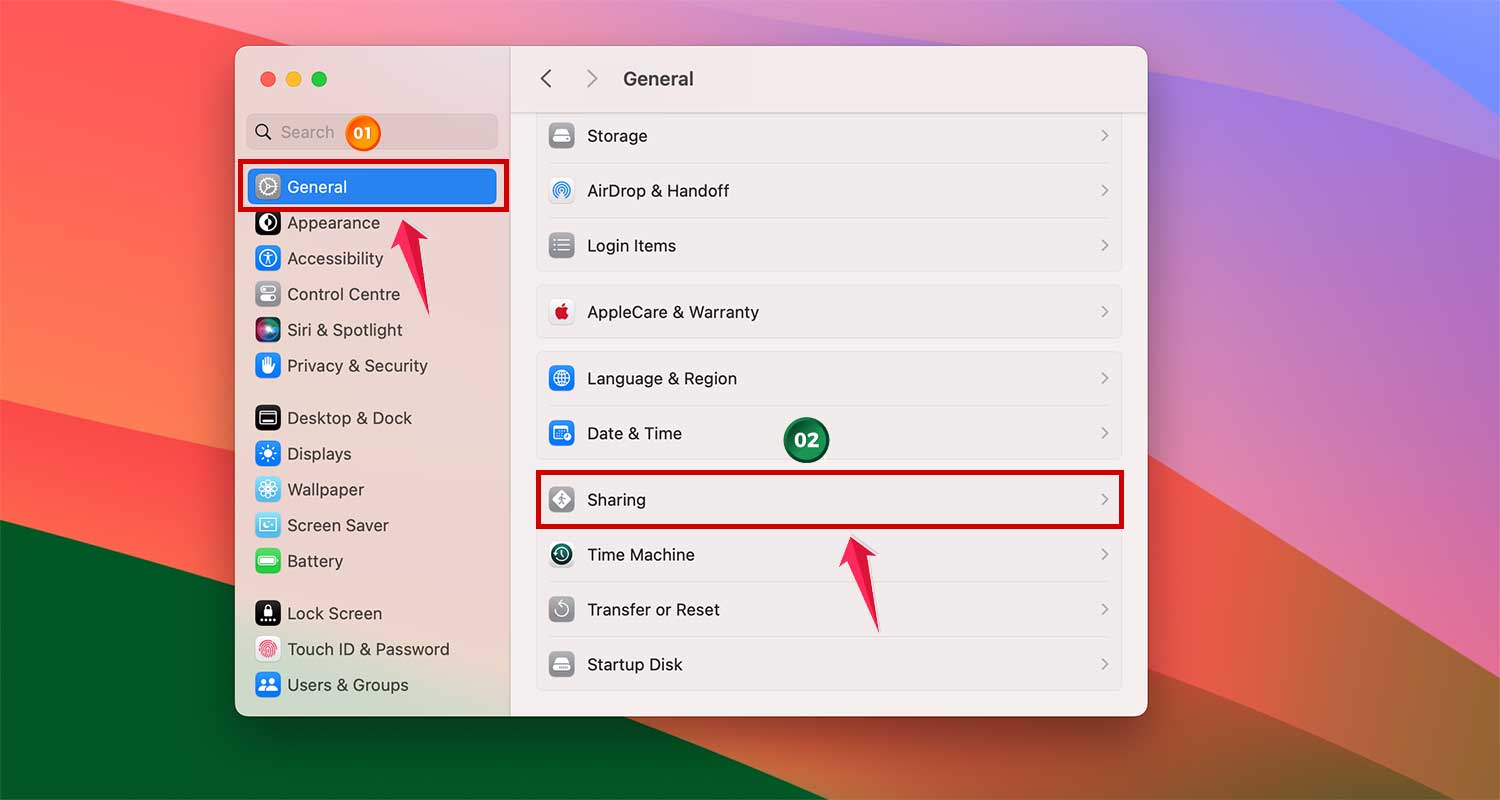Expand the Sharing settings row
Viewport: 1500px width, 800px height.
click(830, 500)
